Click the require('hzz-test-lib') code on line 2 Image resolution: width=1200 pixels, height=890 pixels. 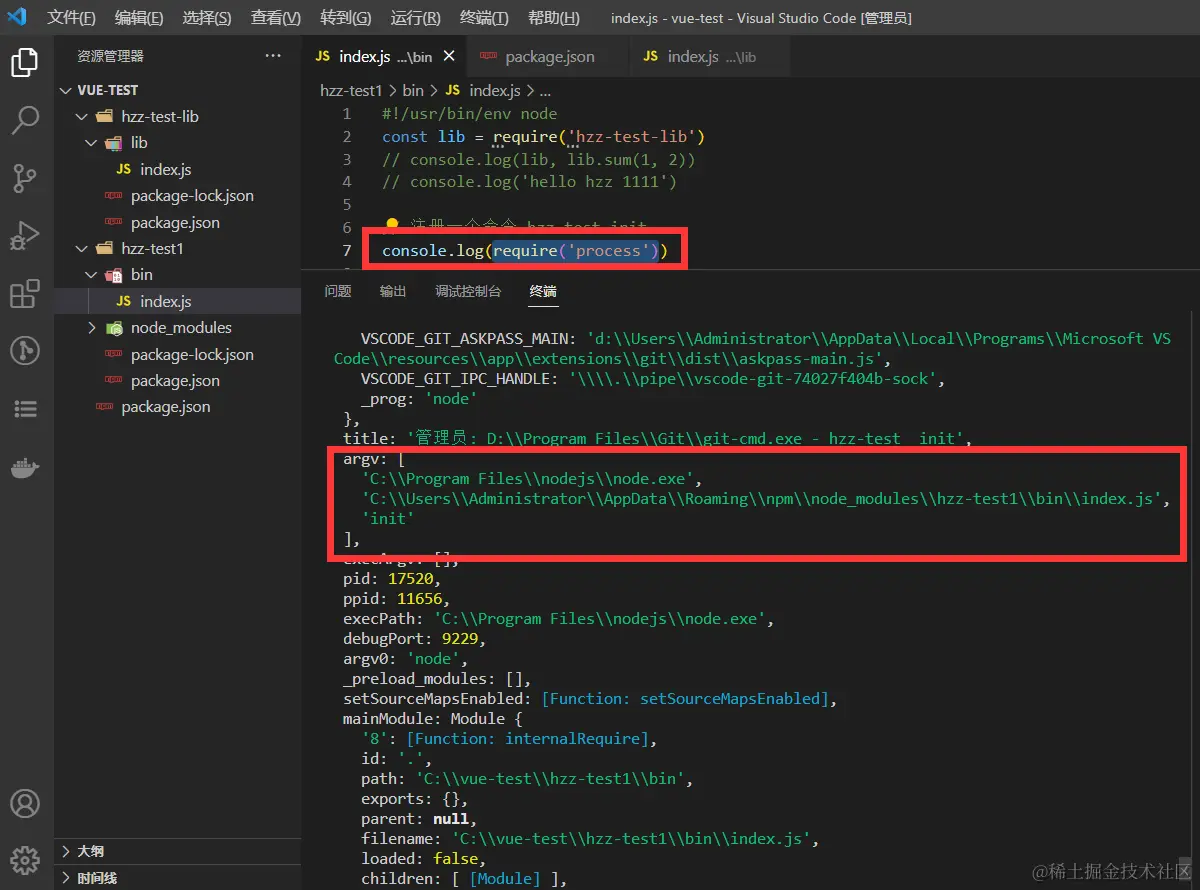tap(599, 136)
